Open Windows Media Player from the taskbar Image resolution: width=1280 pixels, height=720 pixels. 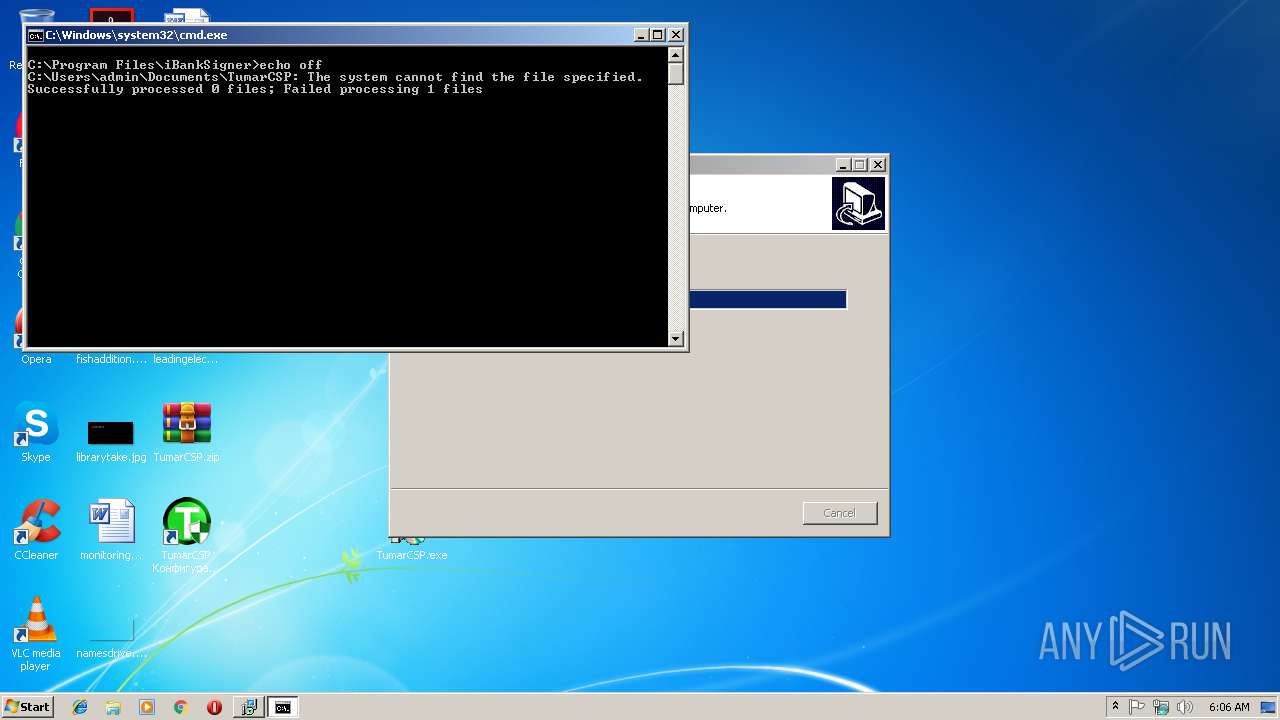tap(147, 707)
